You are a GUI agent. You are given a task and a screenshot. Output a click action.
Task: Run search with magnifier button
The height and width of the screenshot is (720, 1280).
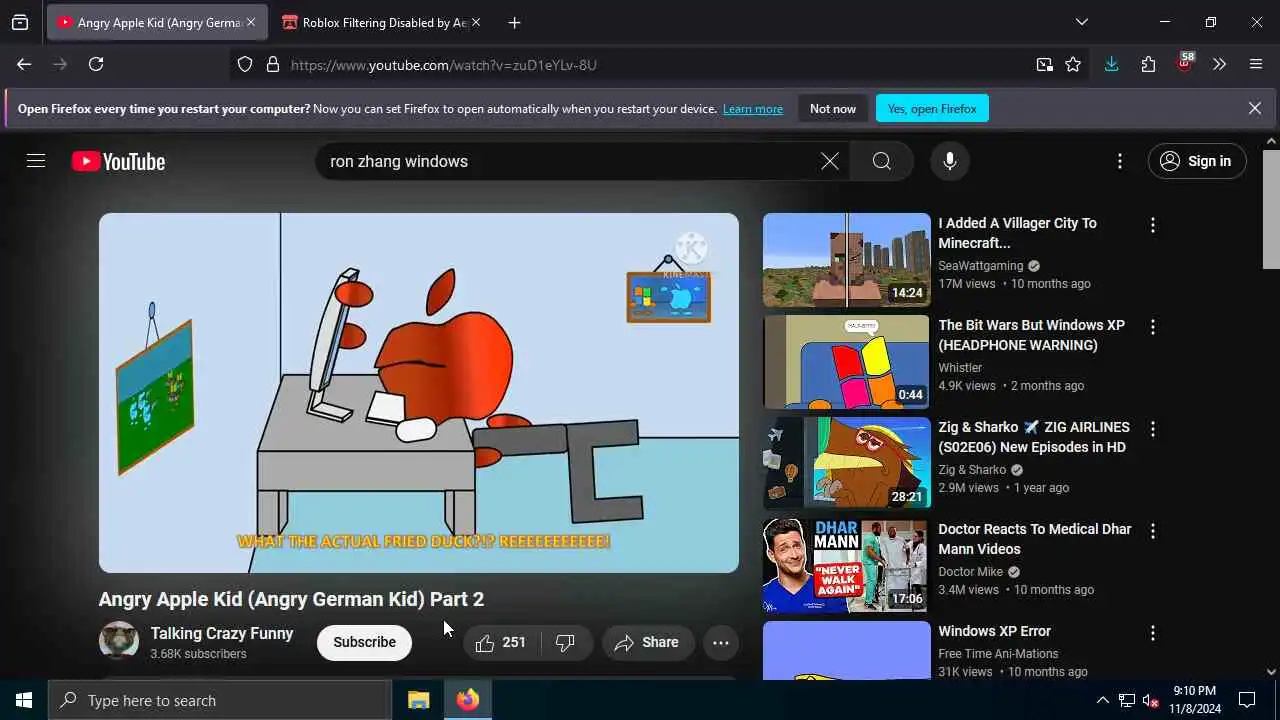point(881,161)
